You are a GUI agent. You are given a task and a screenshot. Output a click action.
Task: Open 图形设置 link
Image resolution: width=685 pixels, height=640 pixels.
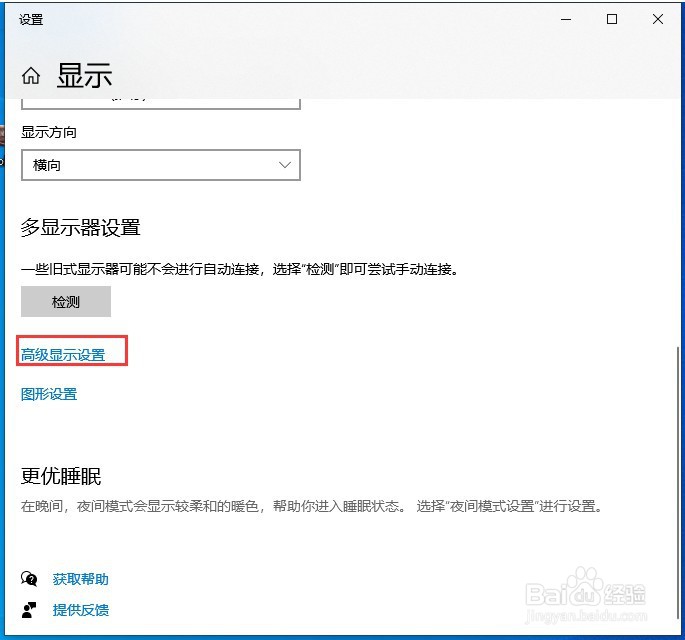[x=49, y=394]
